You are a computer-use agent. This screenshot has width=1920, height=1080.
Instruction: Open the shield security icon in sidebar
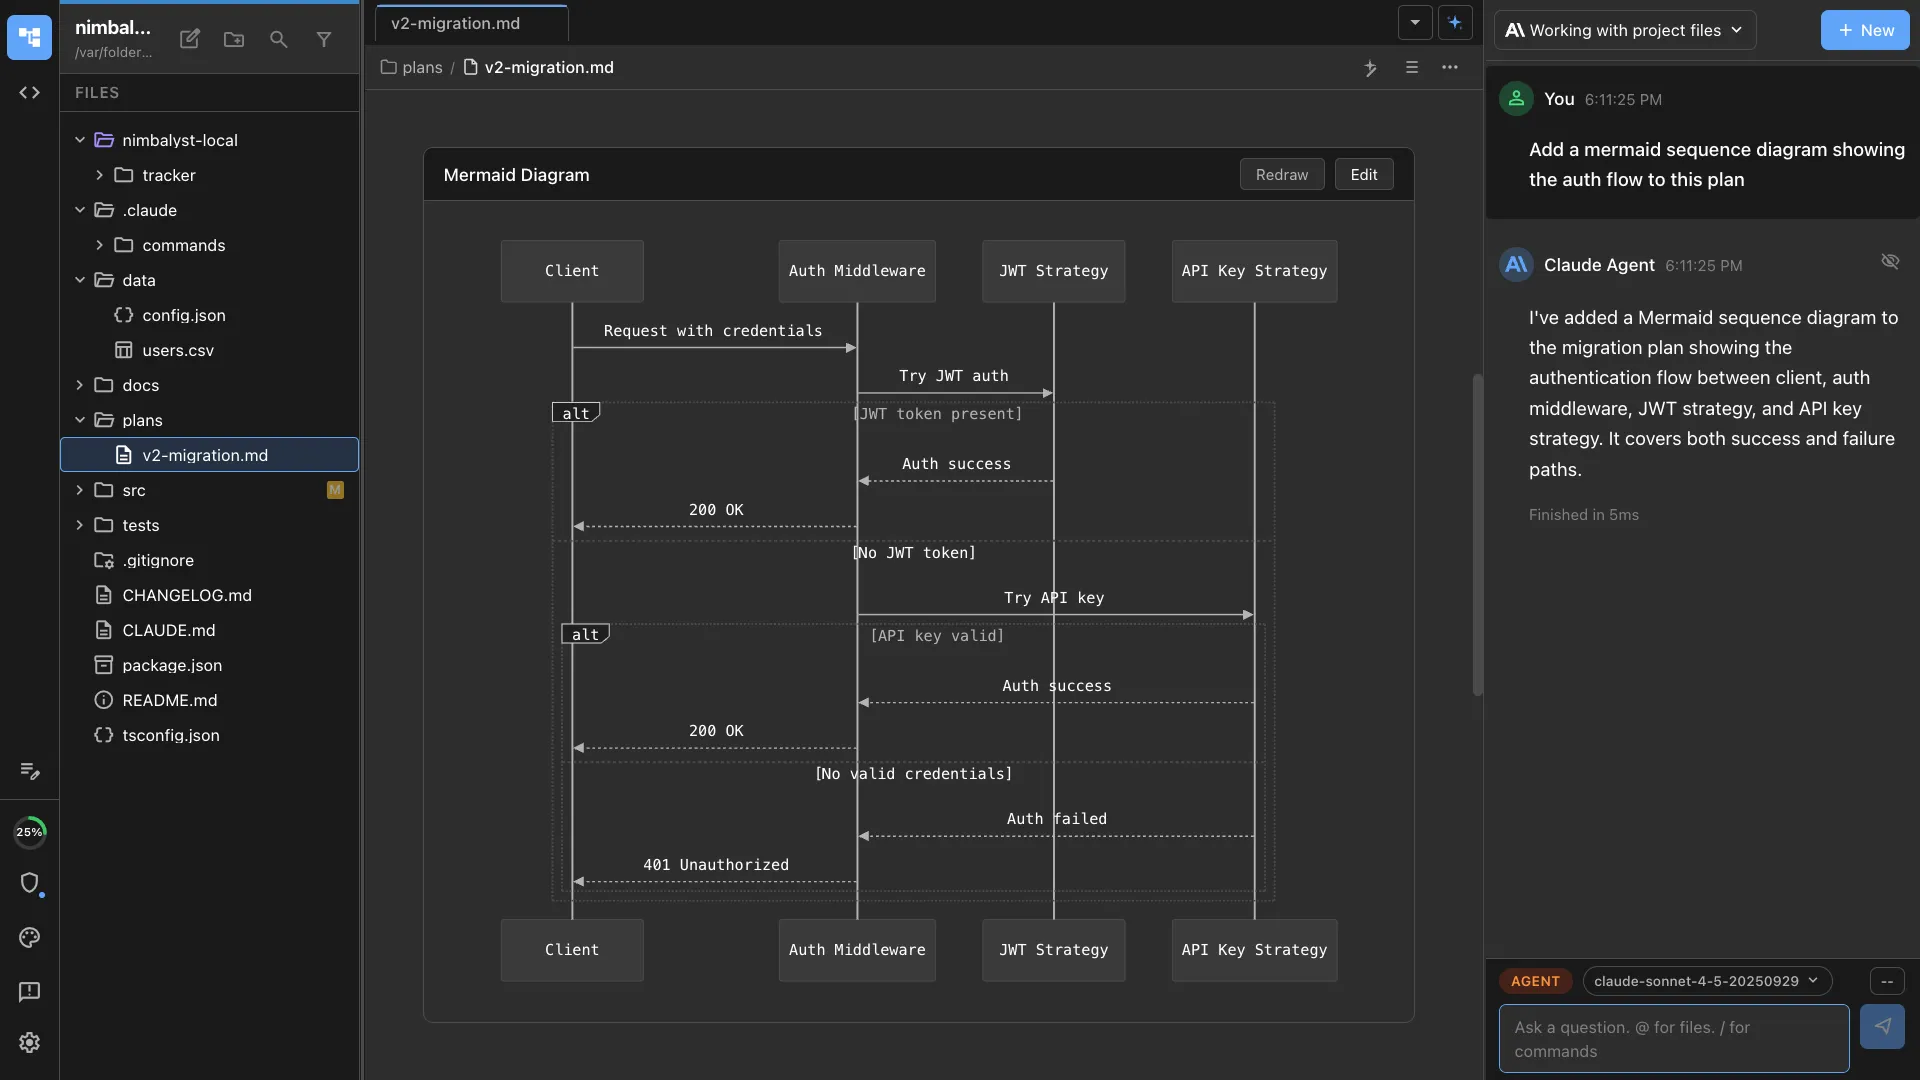(31, 884)
